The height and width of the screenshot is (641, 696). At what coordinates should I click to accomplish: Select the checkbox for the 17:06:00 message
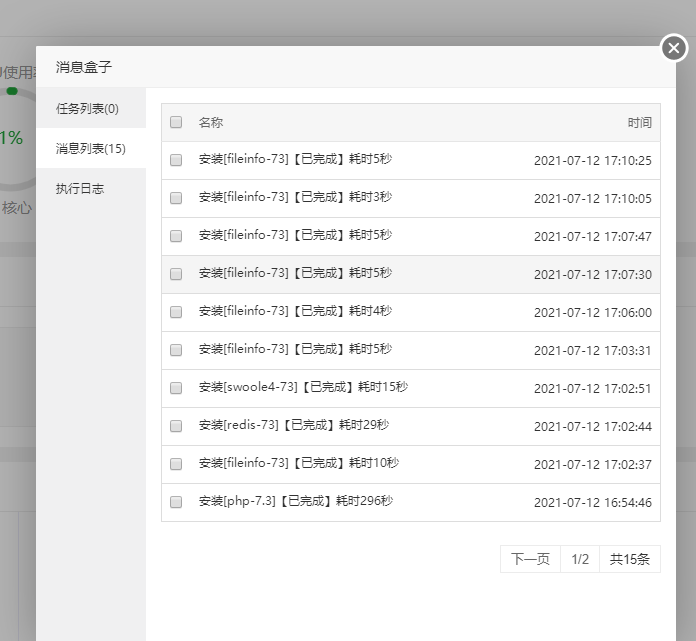point(176,312)
